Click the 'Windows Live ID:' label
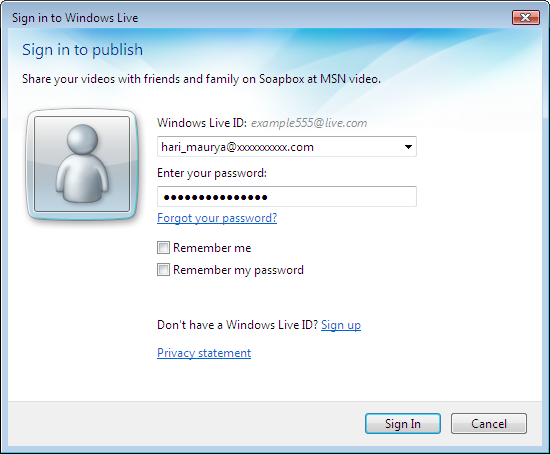Image resolution: width=550 pixels, height=454 pixels. click(202, 123)
